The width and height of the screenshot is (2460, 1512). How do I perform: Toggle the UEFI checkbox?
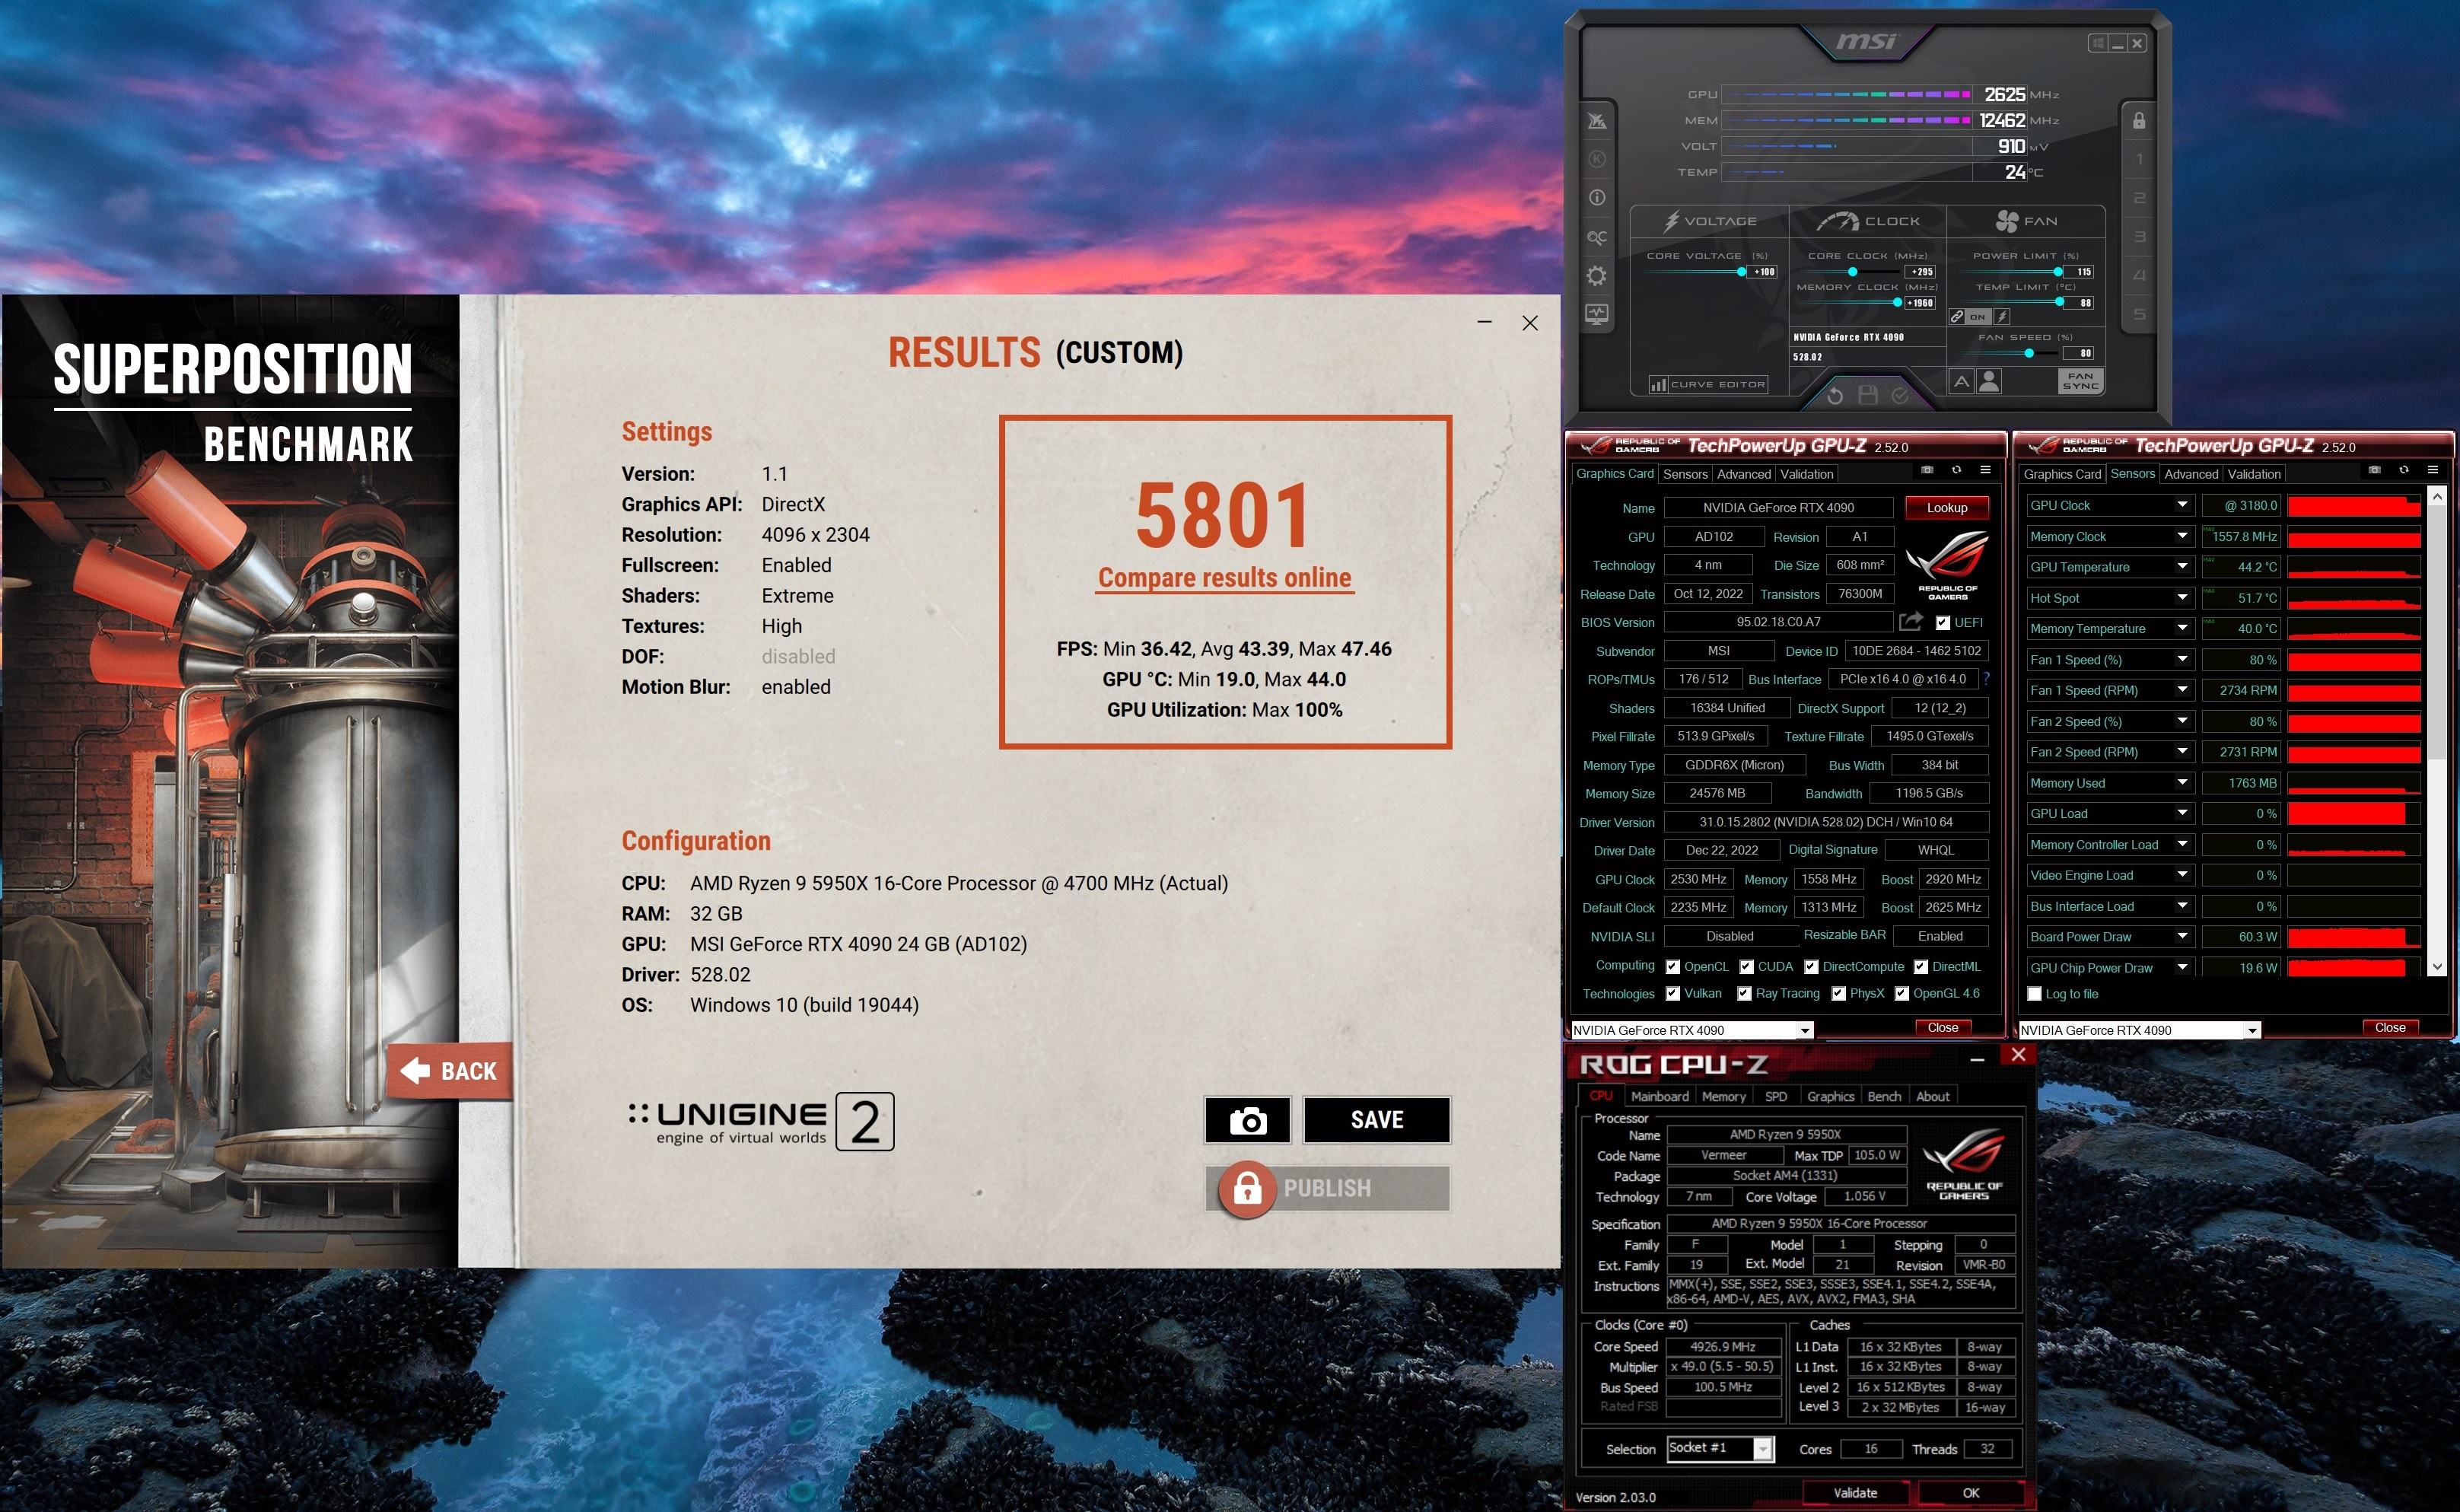pos(1942,622)
